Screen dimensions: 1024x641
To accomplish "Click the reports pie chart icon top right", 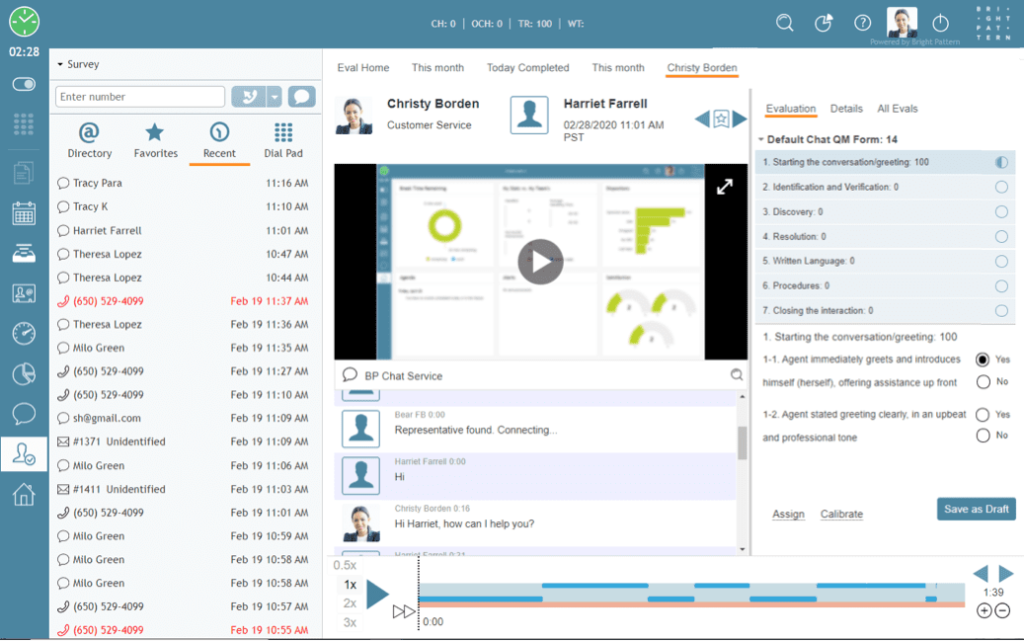I will click(823, 22).
